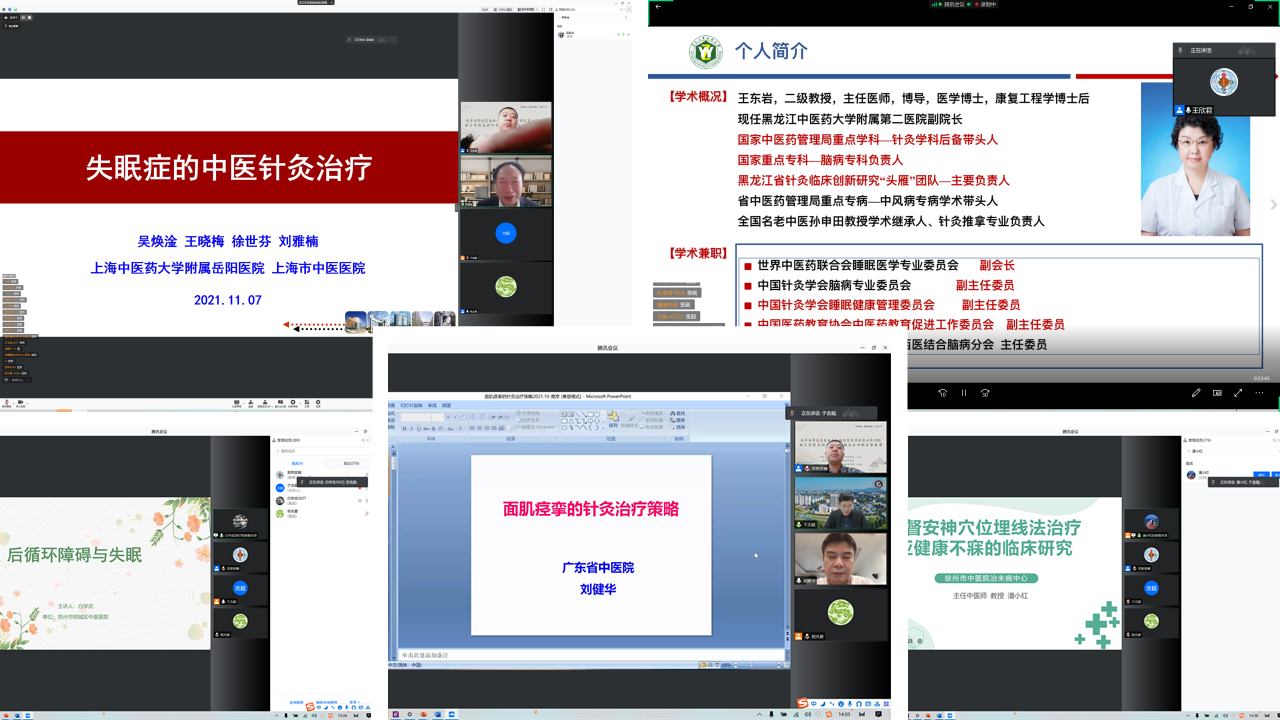
Task: Expand 形状填充 dropdown in ribbon
Action: [652, 413]
